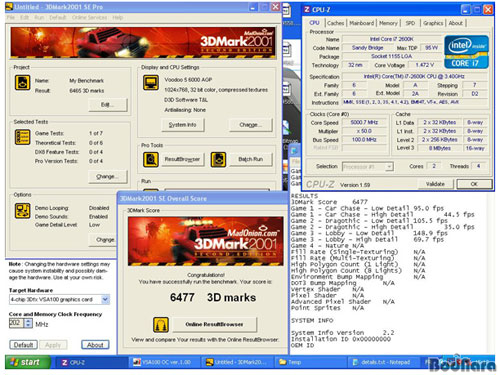
Task: Open Target Hardware dropdown list
Action: click(105, 299)
